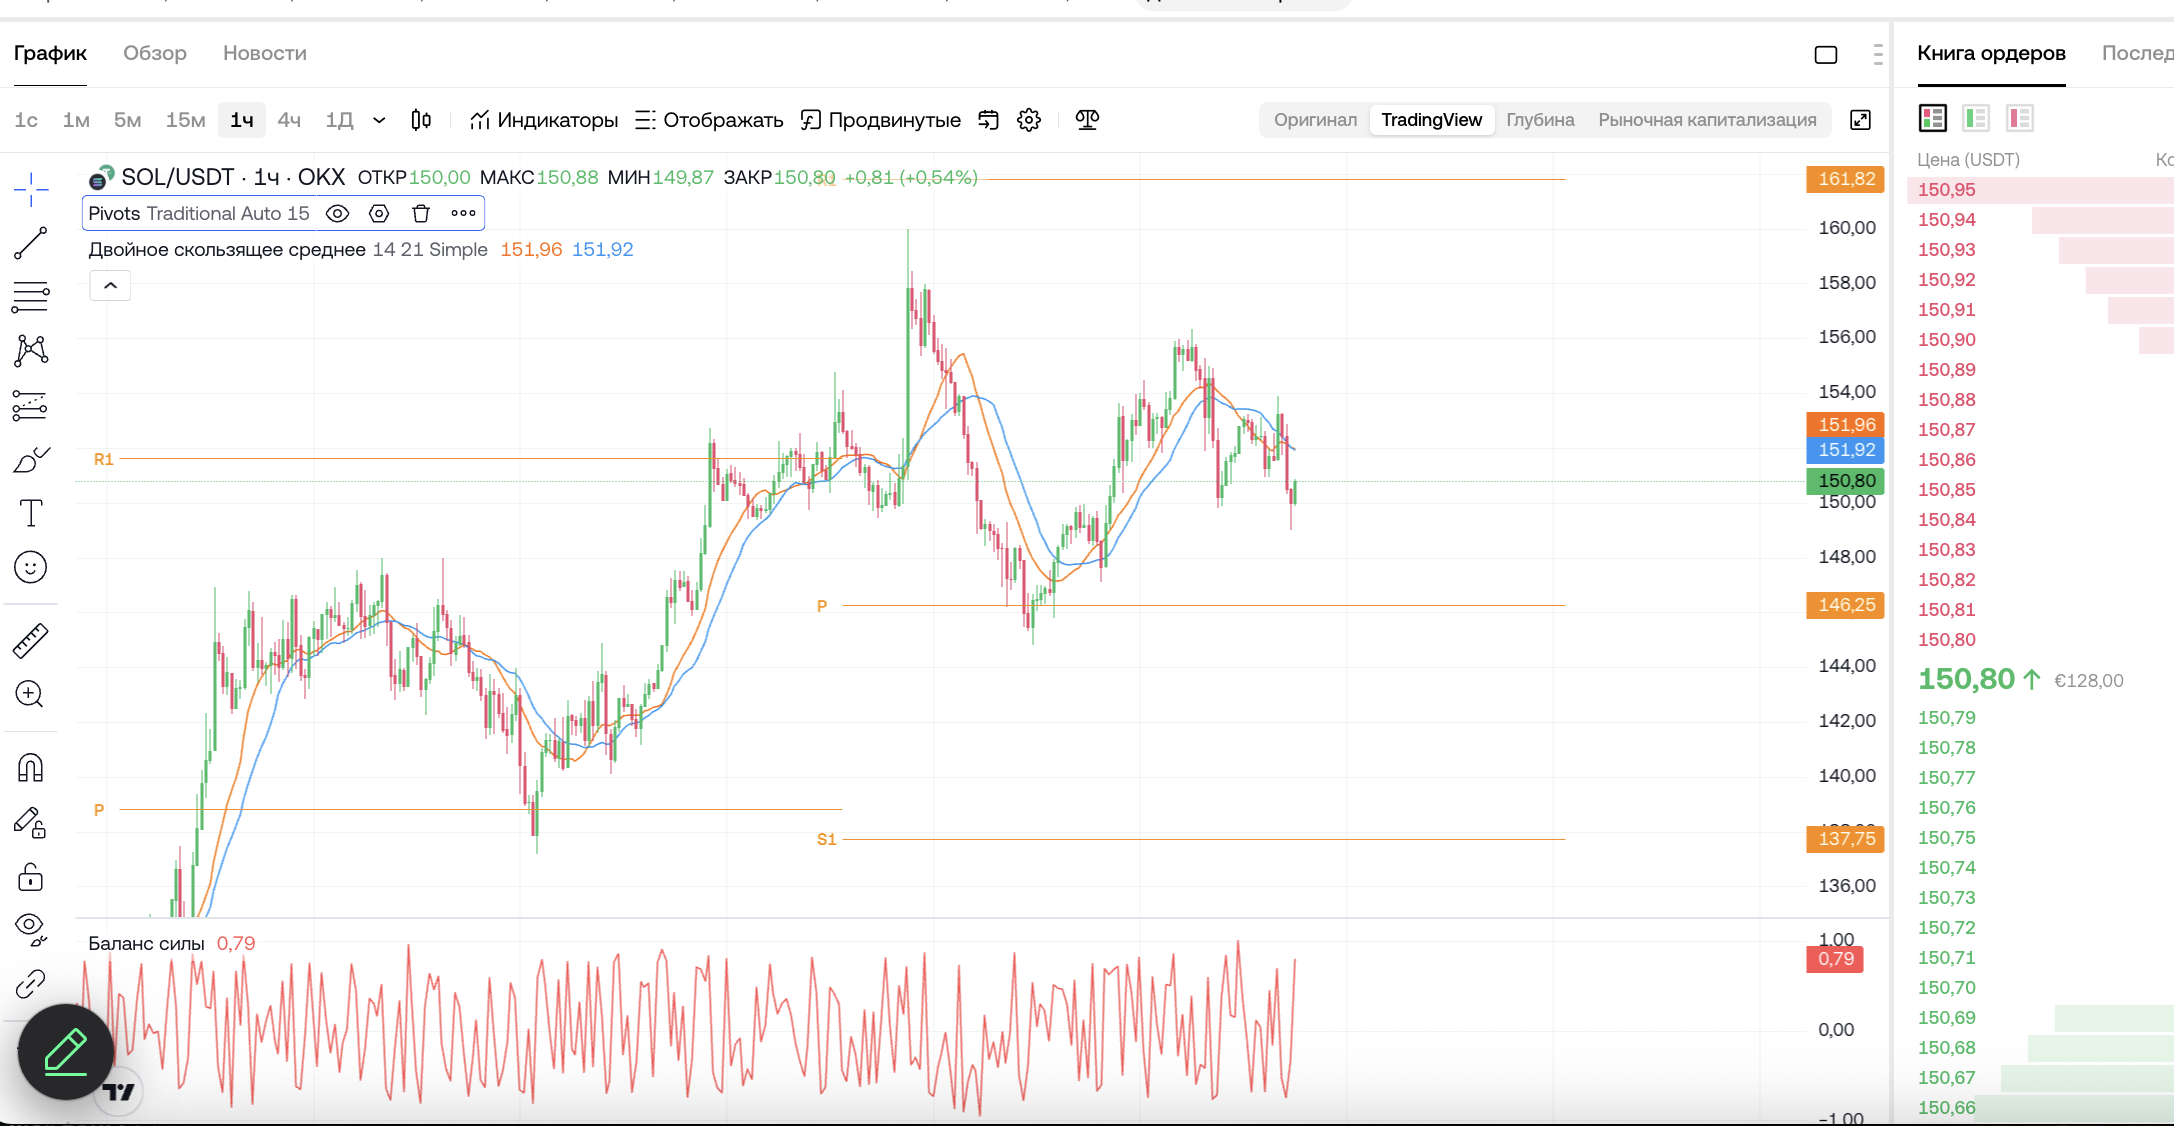Click the Баланс силы indicator label
The image size is (2174, 1126).
[x=146, y=943]
